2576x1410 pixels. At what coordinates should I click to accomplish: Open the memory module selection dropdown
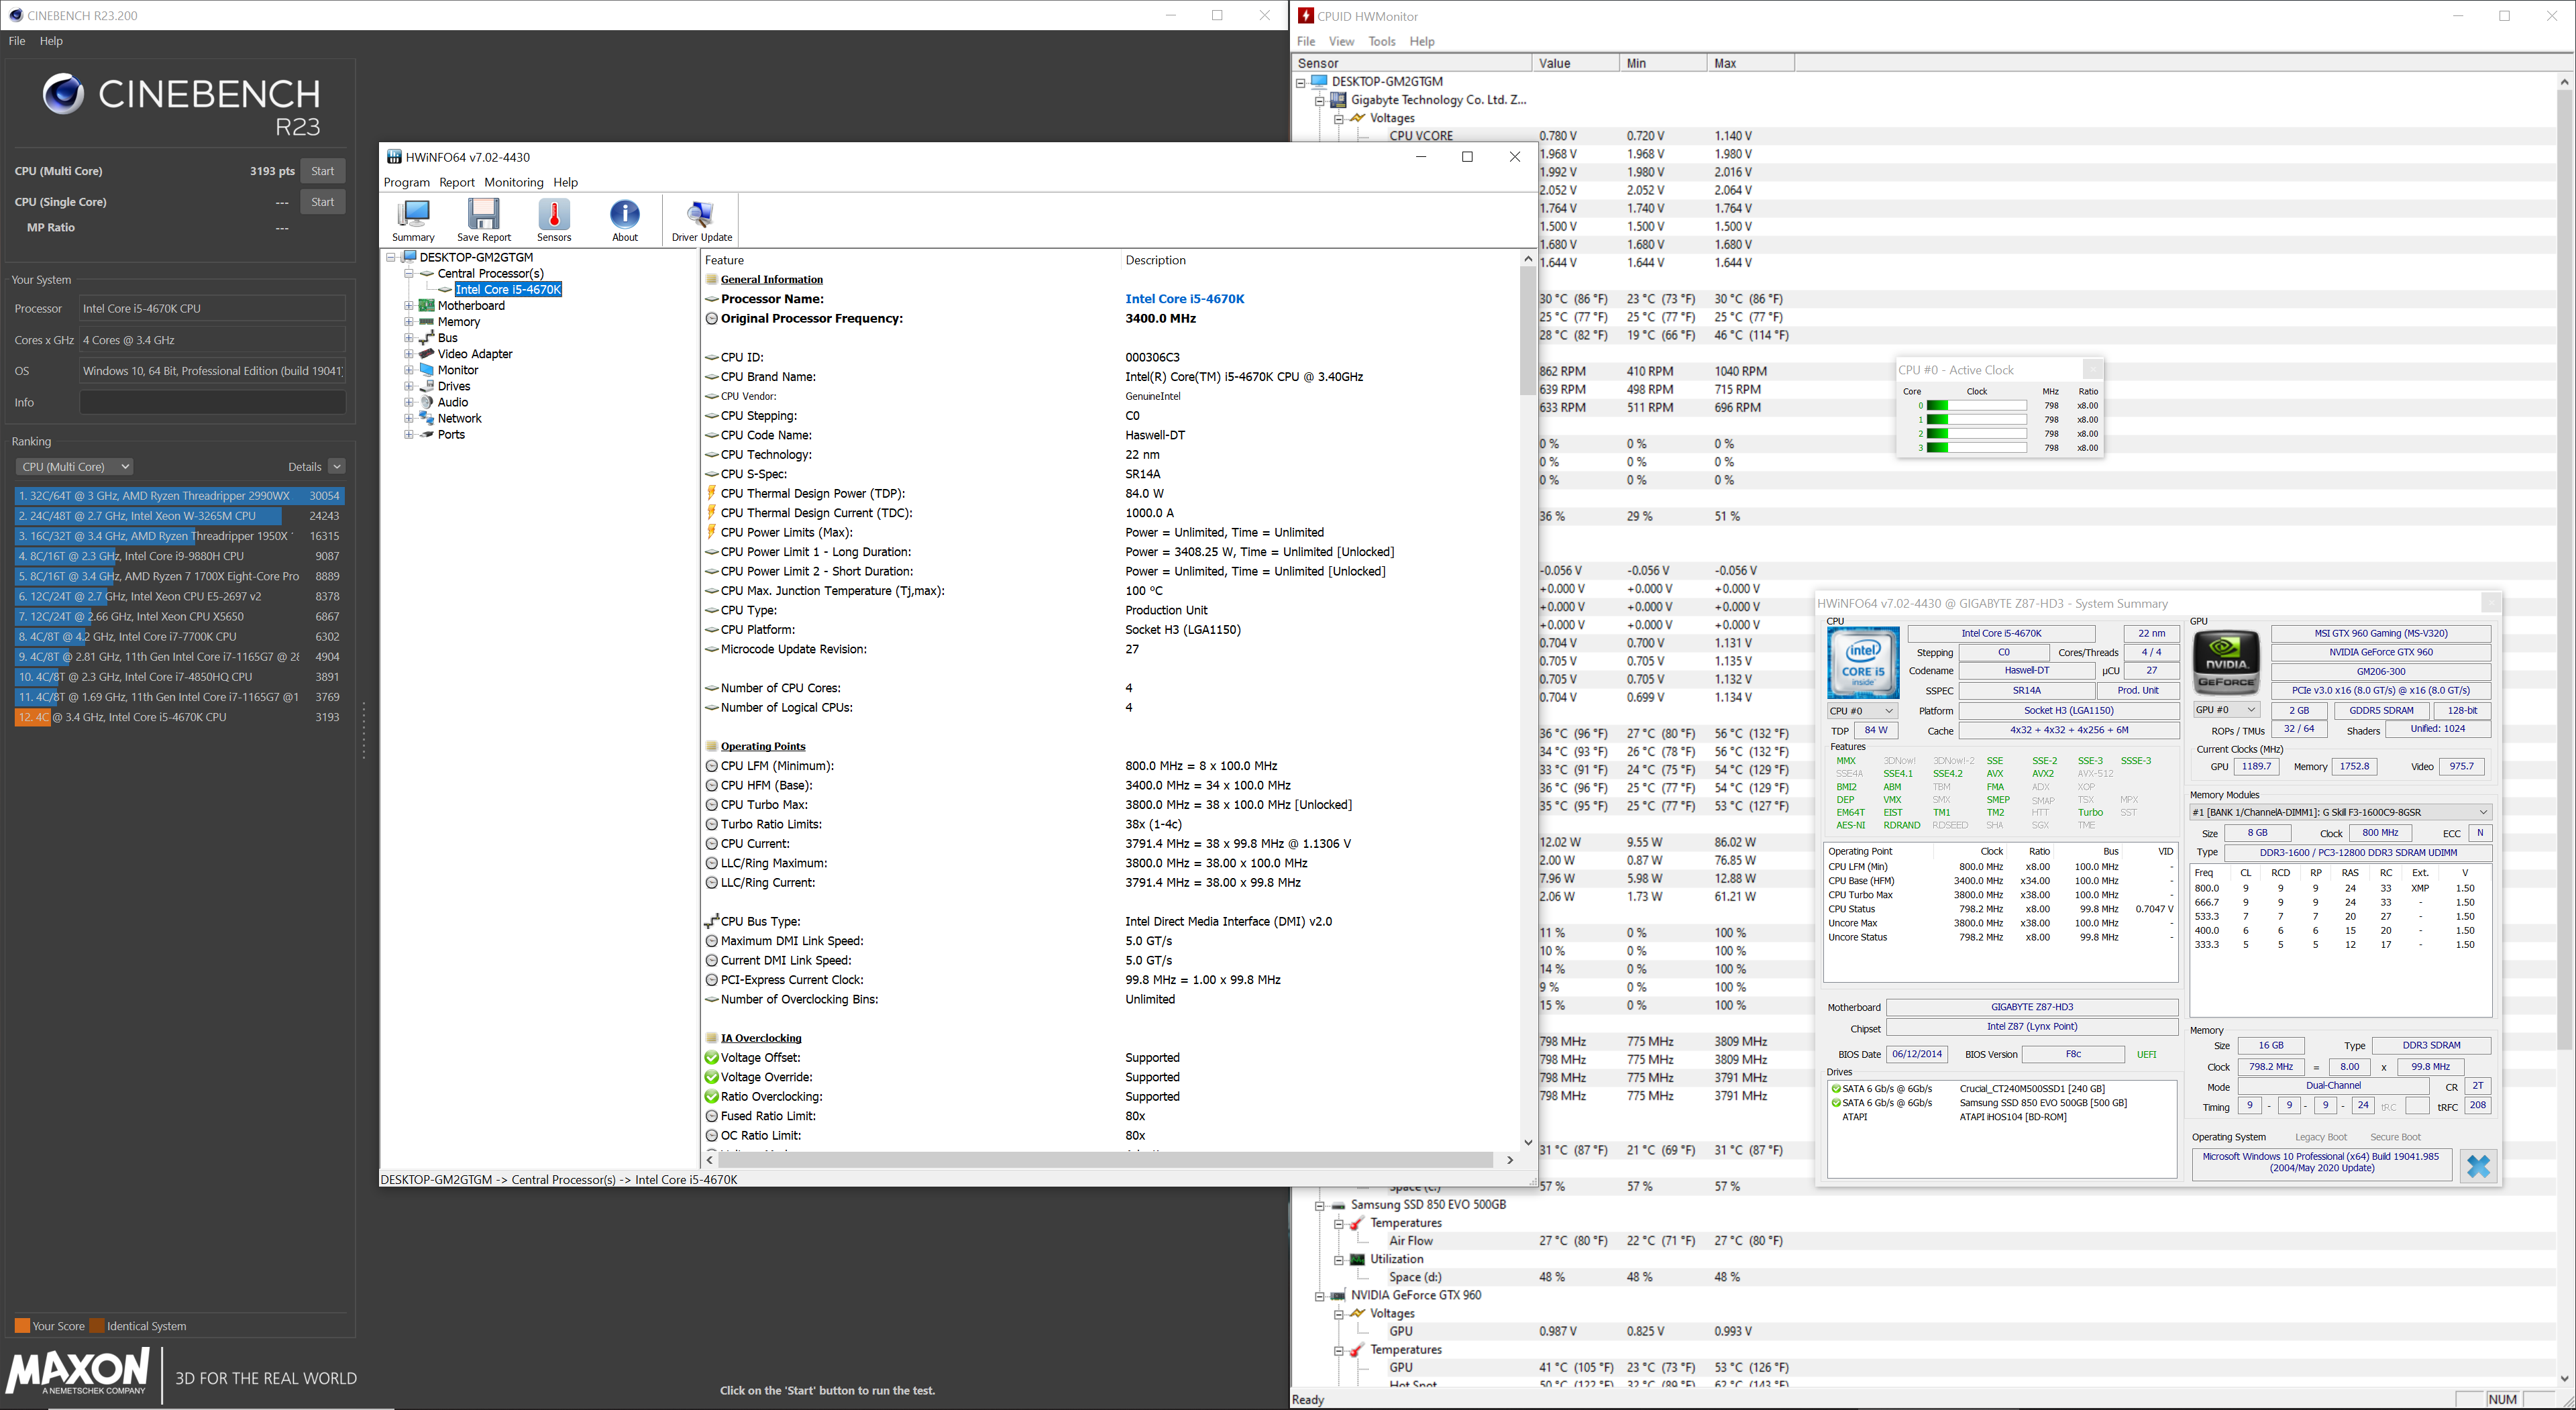point(2340,812)
